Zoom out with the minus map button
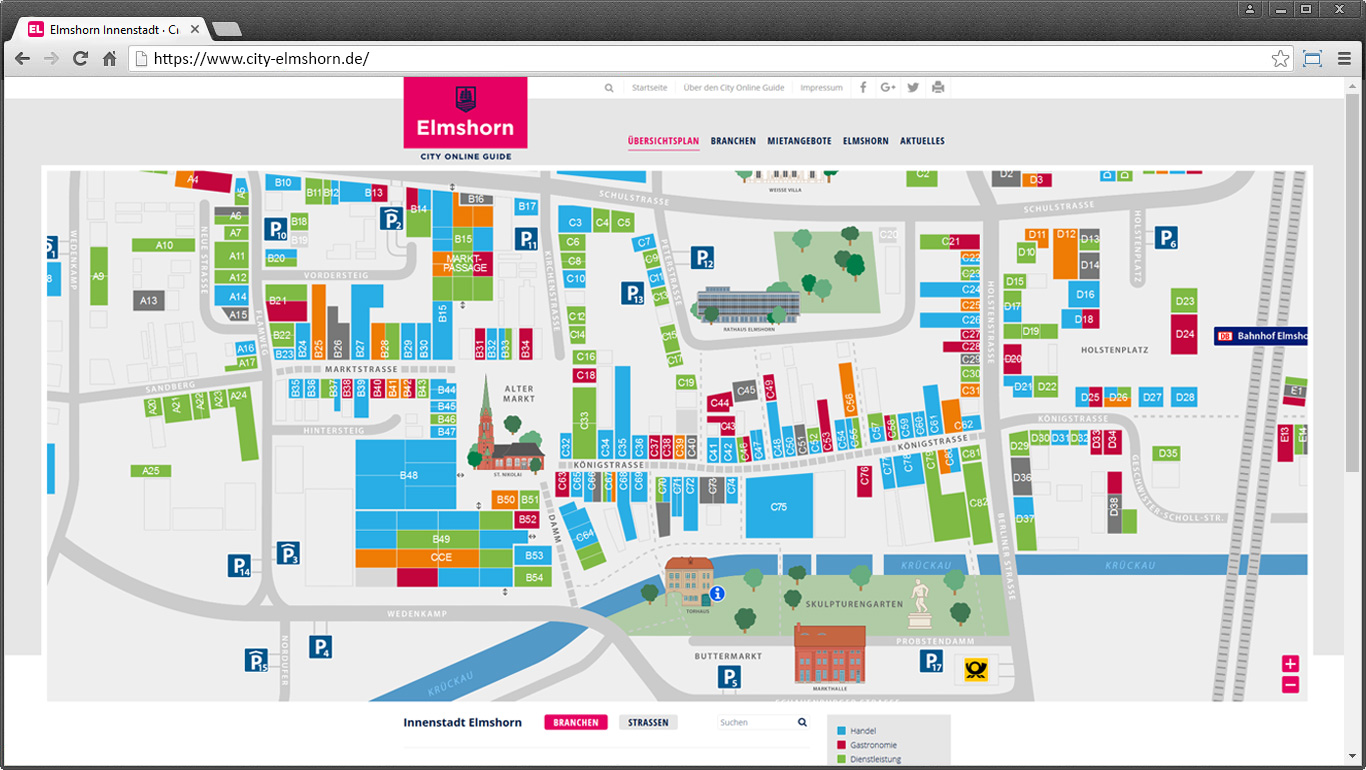Image resolution: width=1366 pixels, height=770 pixels. [1290, 685]
